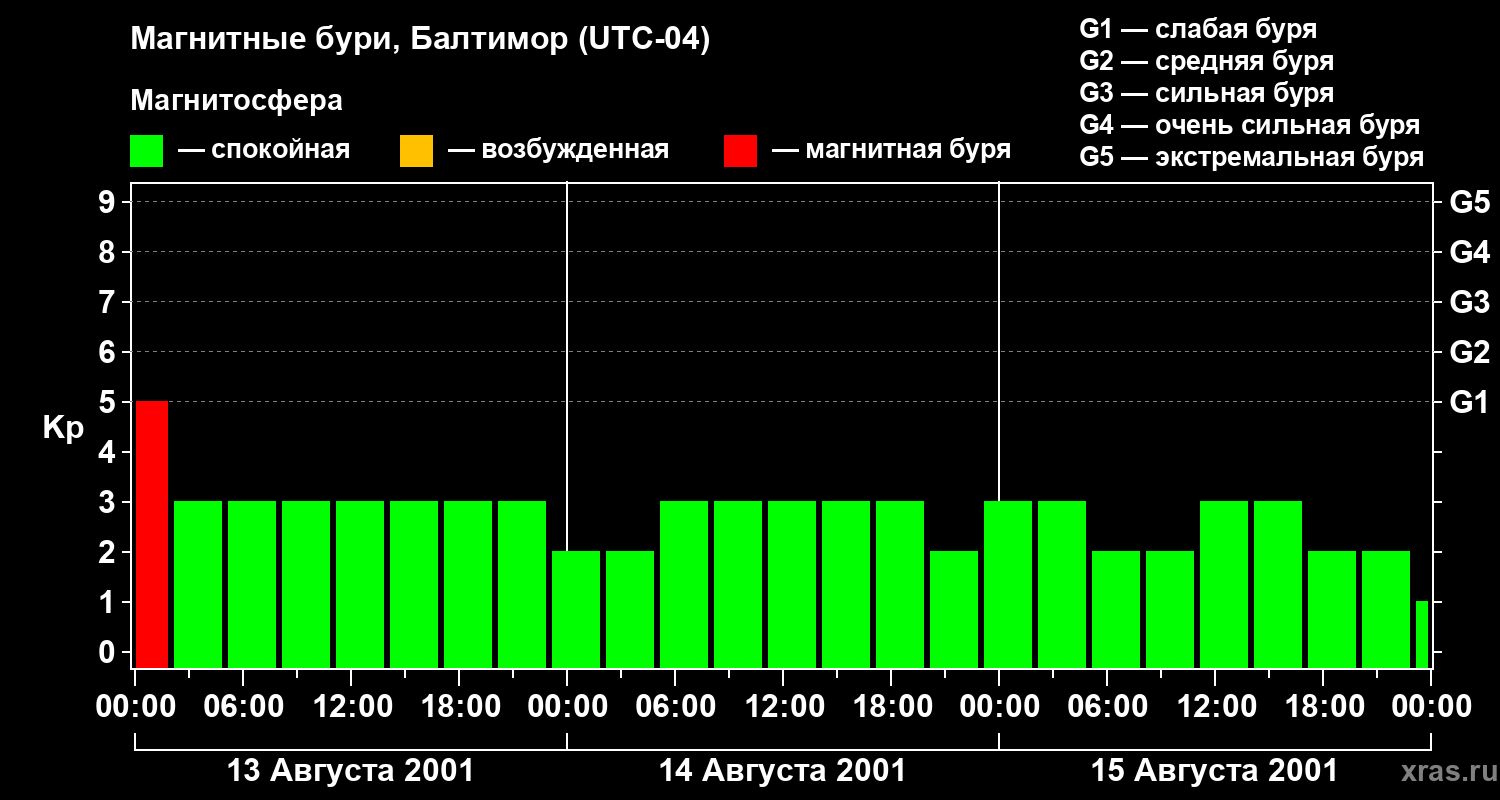
Task: Click the 'G4 — очень сильная буря' line
Action: (1250, 125)
